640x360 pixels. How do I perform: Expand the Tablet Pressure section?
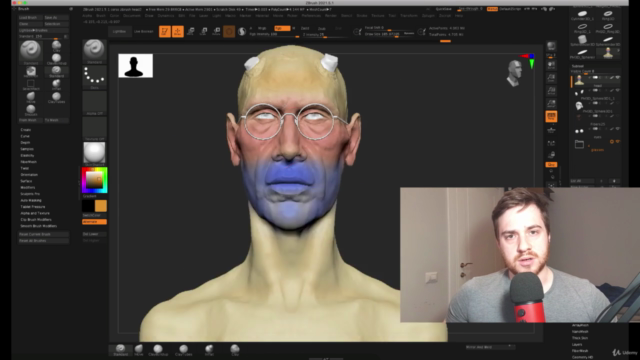33,207
